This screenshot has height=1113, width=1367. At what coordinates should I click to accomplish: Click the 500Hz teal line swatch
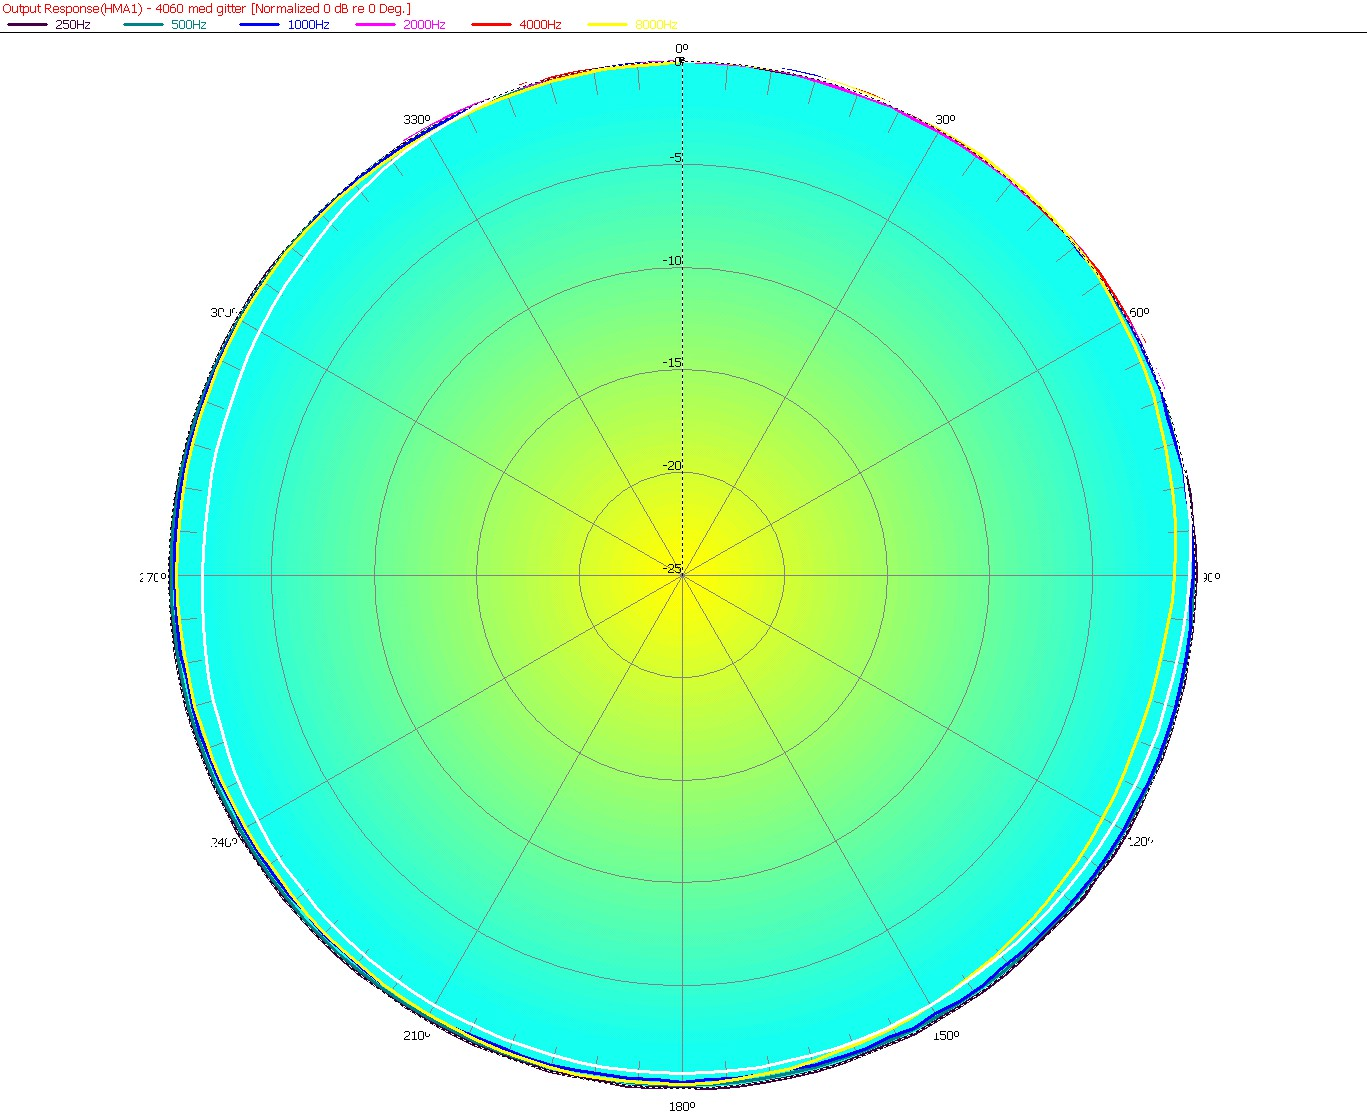click(144, 25)
